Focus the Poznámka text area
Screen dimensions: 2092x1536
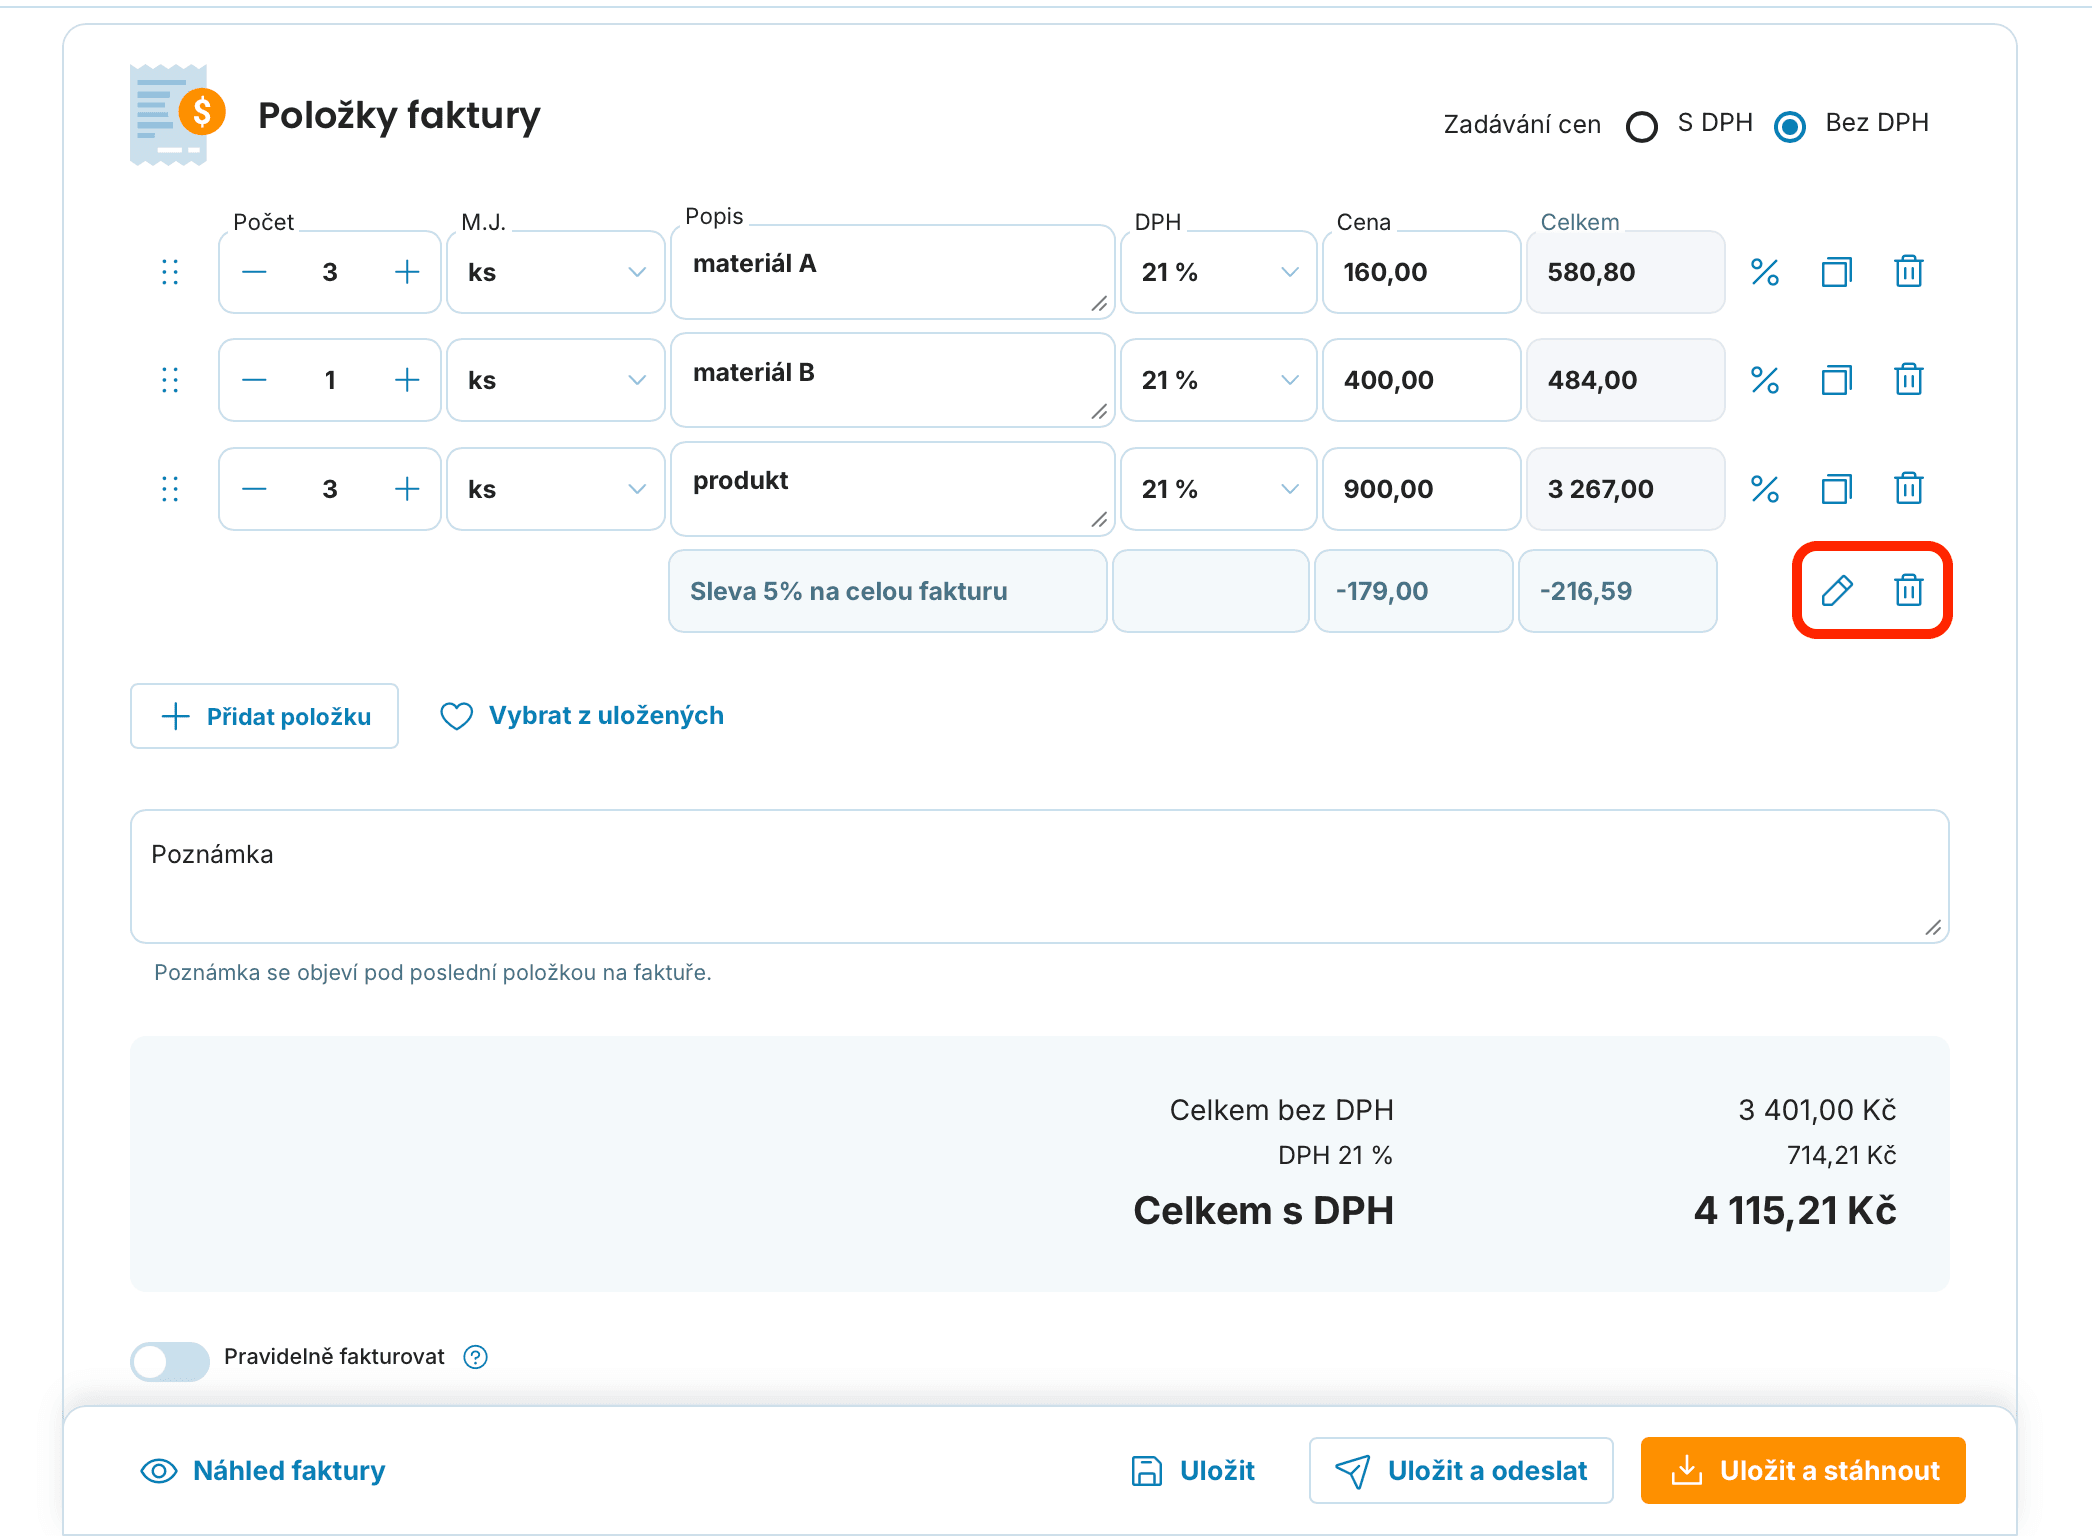pos(1040,876)
